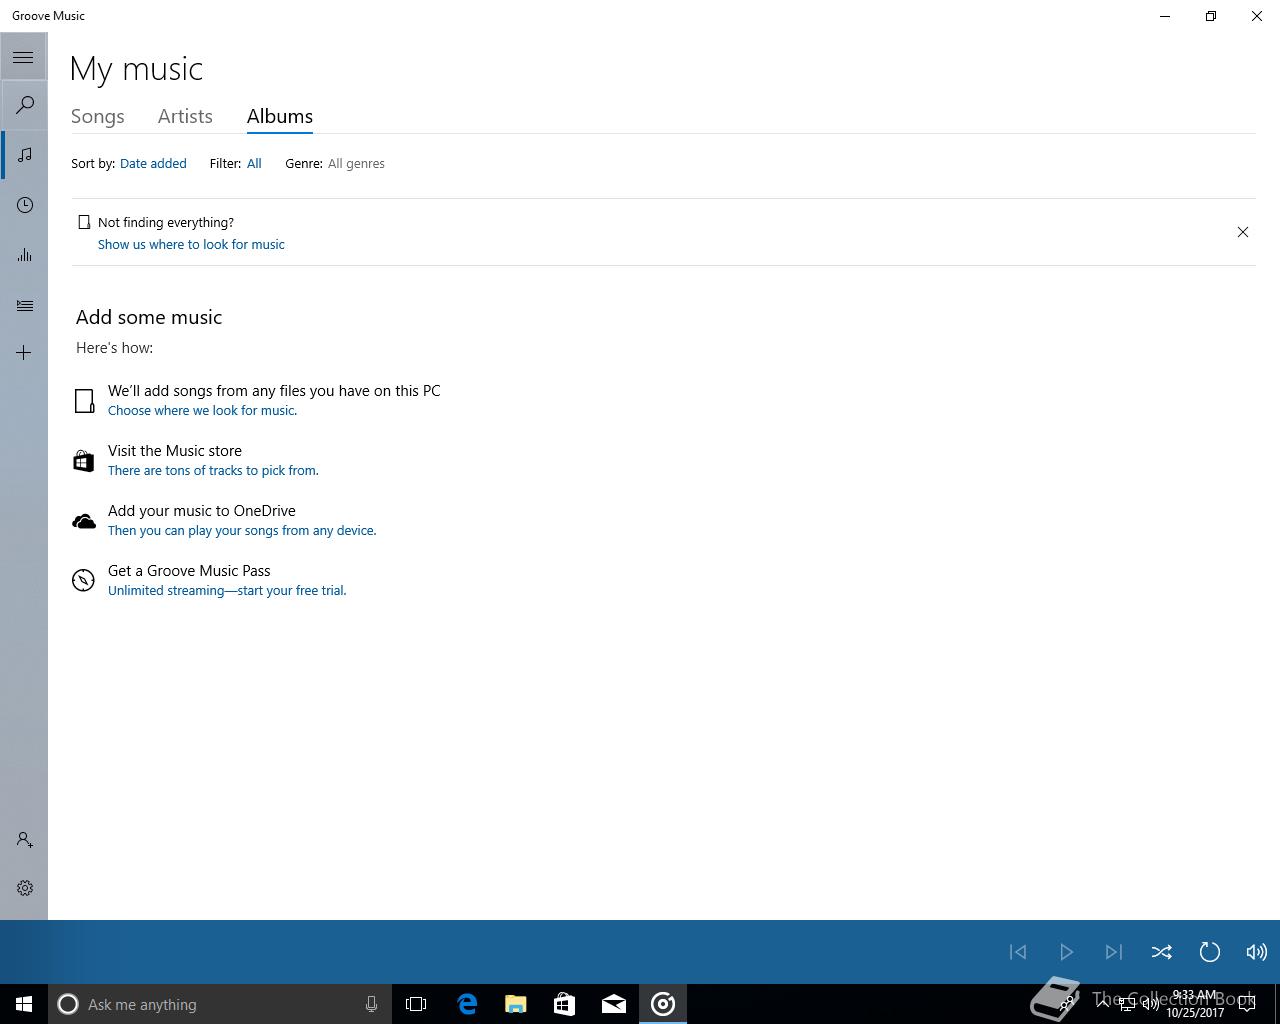1280x1024 pixels.
Task: Skip to previous track
Action: pos(1018,952)
